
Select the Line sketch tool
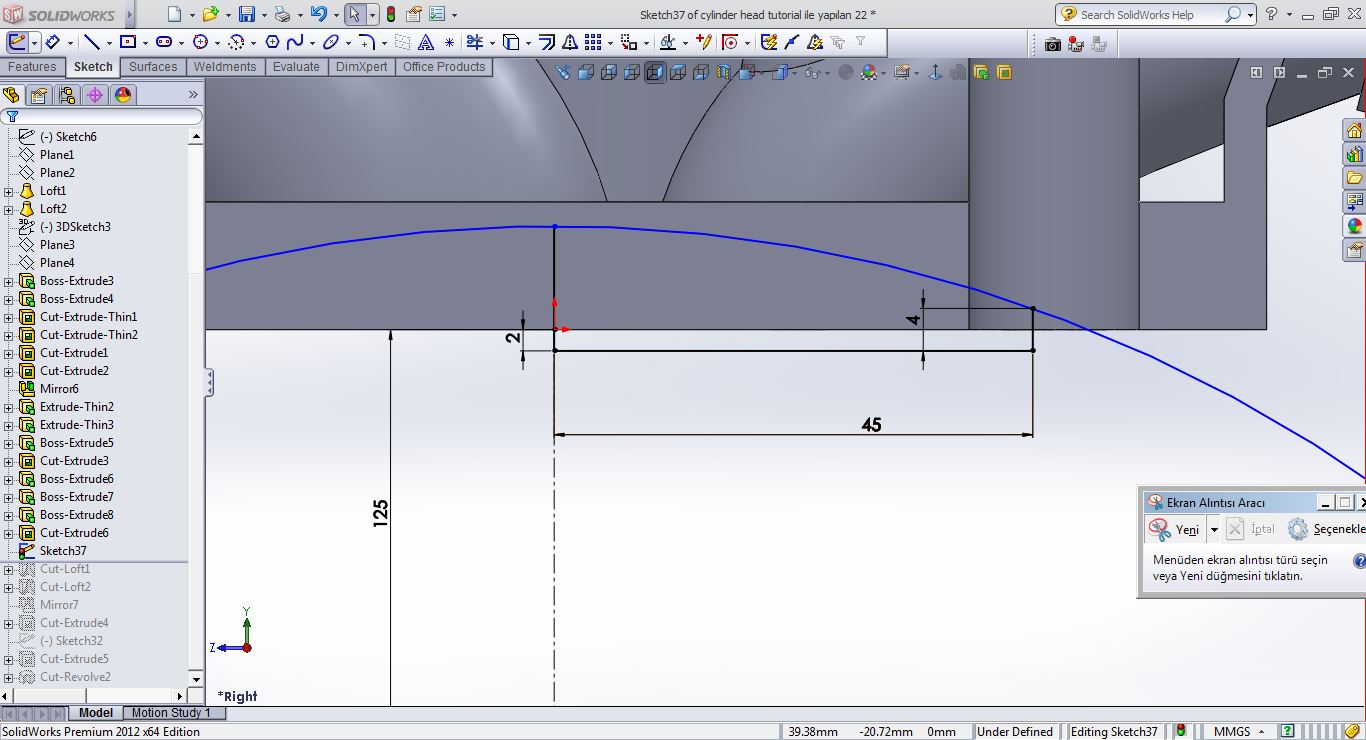pos(91,42)
